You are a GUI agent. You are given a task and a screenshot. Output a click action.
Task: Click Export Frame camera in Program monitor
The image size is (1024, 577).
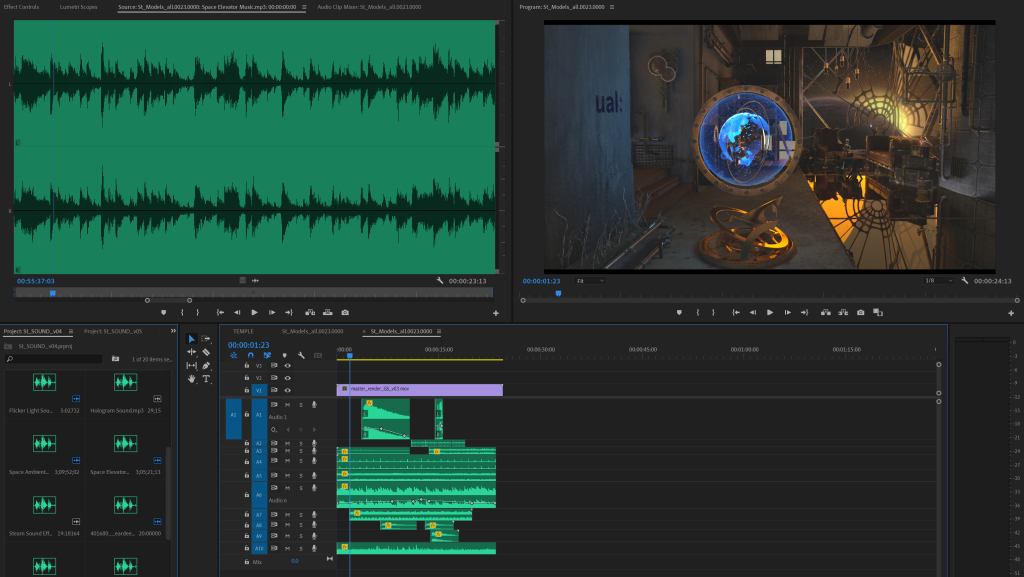(860, 313)
